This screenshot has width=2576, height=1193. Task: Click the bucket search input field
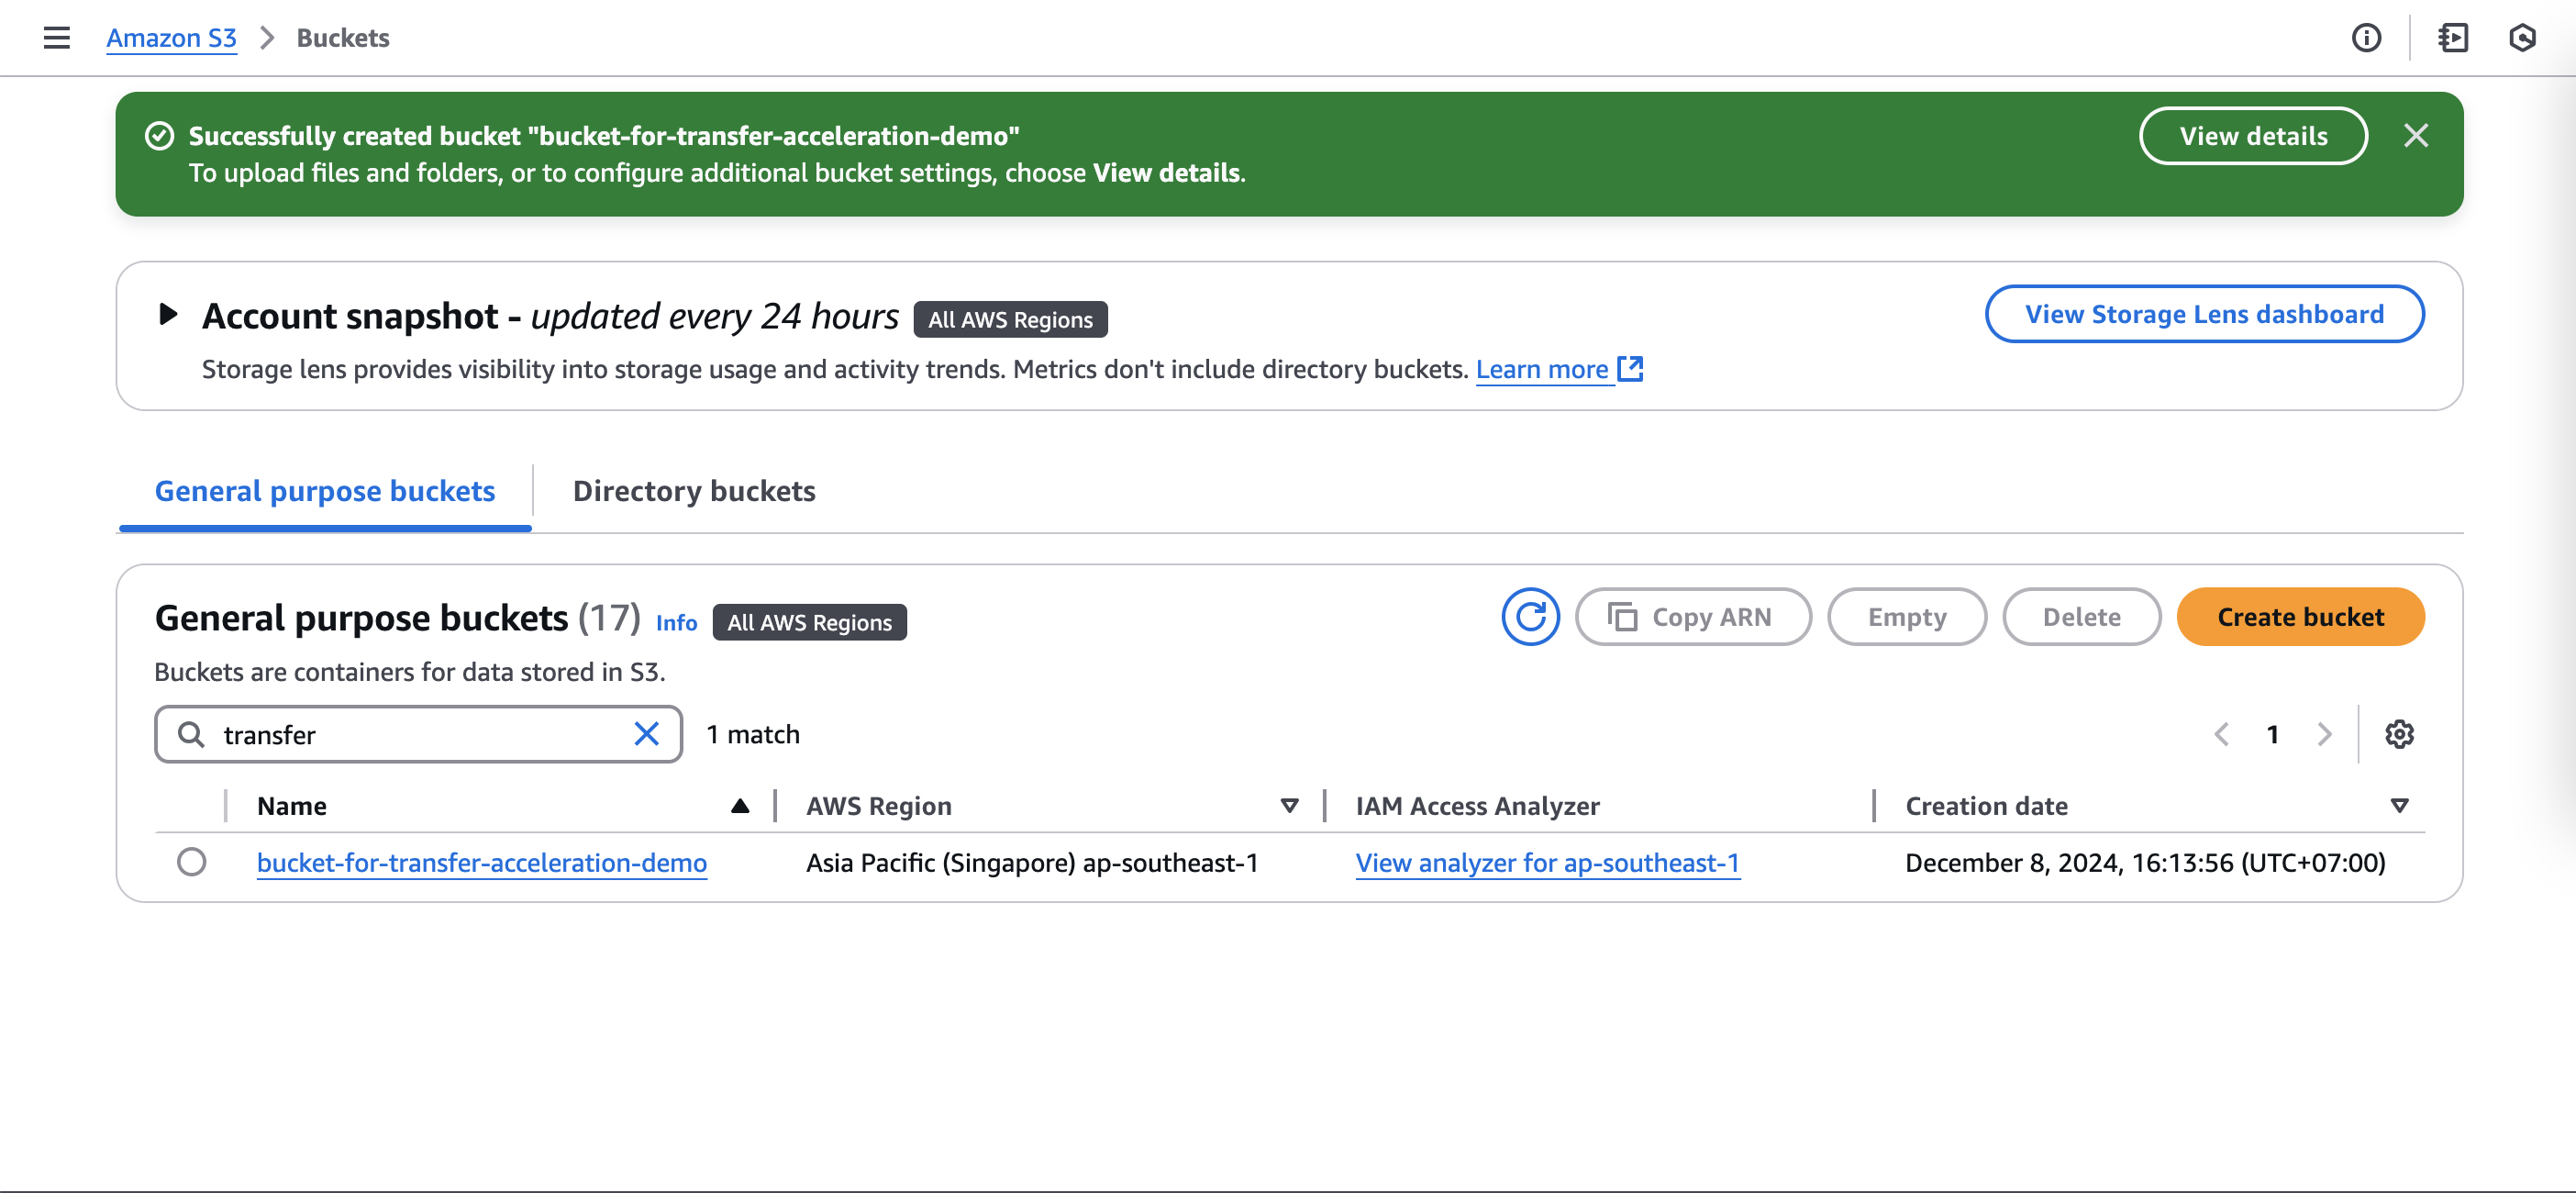point(420,734)
